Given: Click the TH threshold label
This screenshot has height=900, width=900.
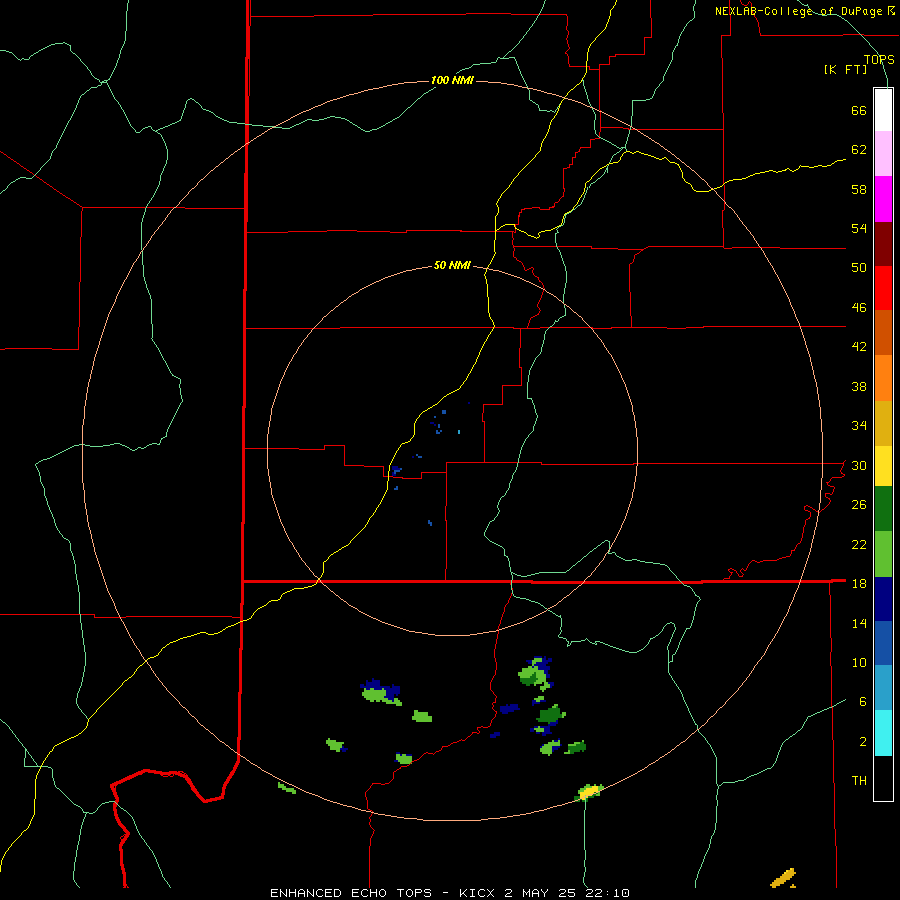Looking at the screenshot, I should point(859,781).
